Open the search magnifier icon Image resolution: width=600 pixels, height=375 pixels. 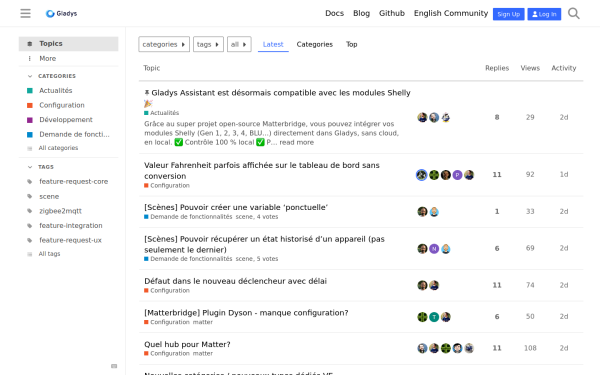pos(574,13)
